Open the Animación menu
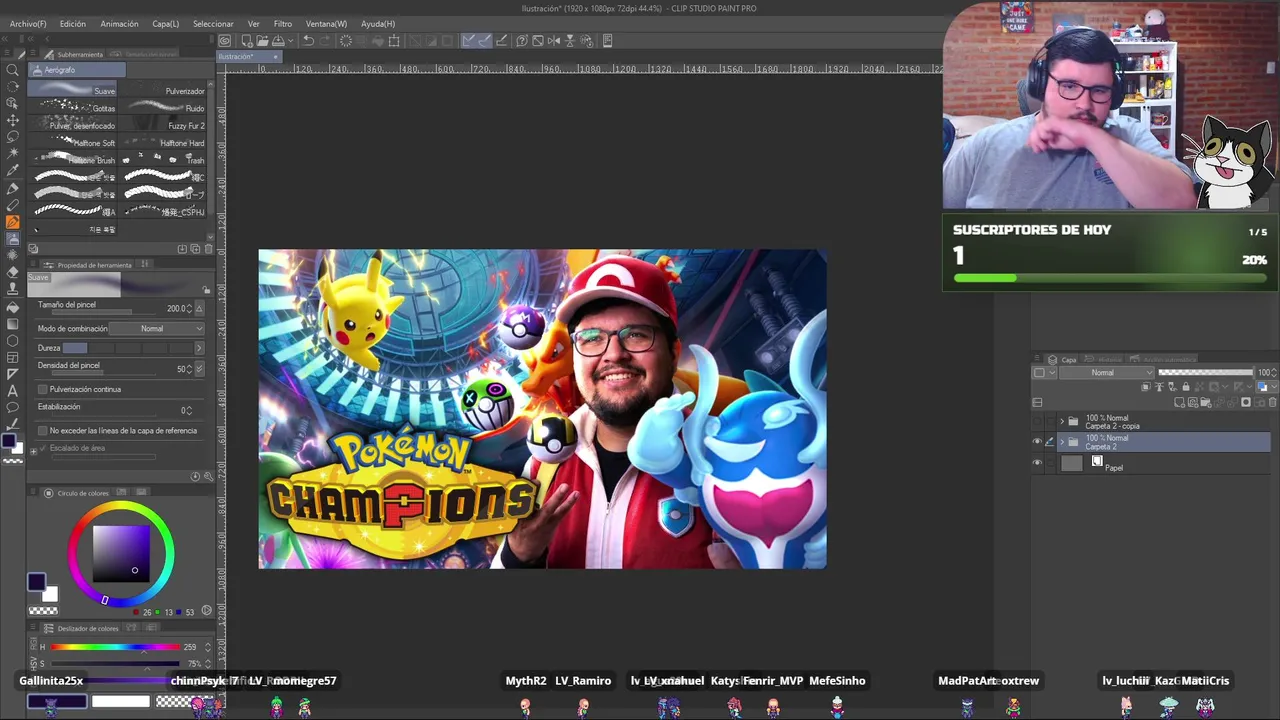 (119, 23)
